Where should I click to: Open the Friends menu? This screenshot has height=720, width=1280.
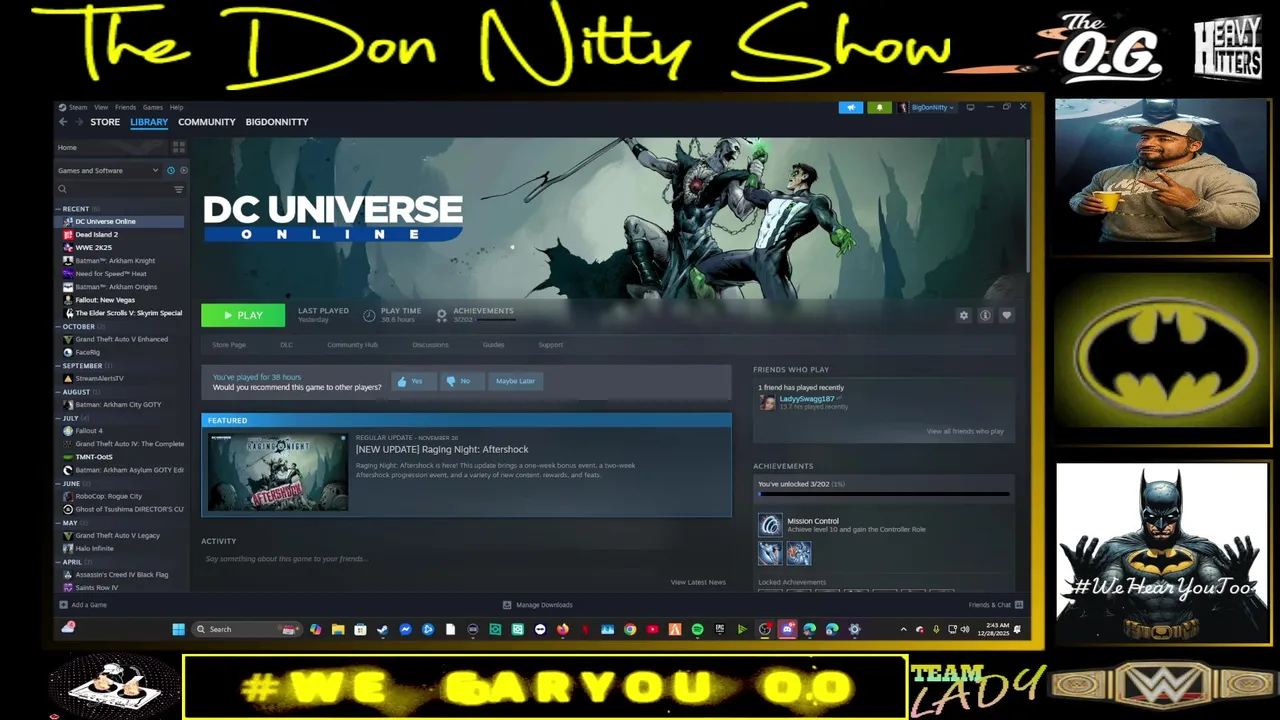125,107
